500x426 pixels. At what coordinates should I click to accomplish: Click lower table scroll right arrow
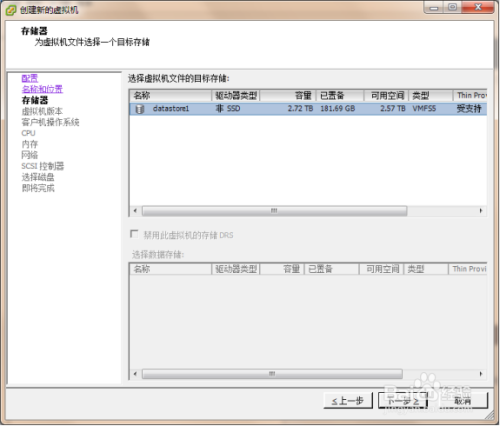(481, 374)
